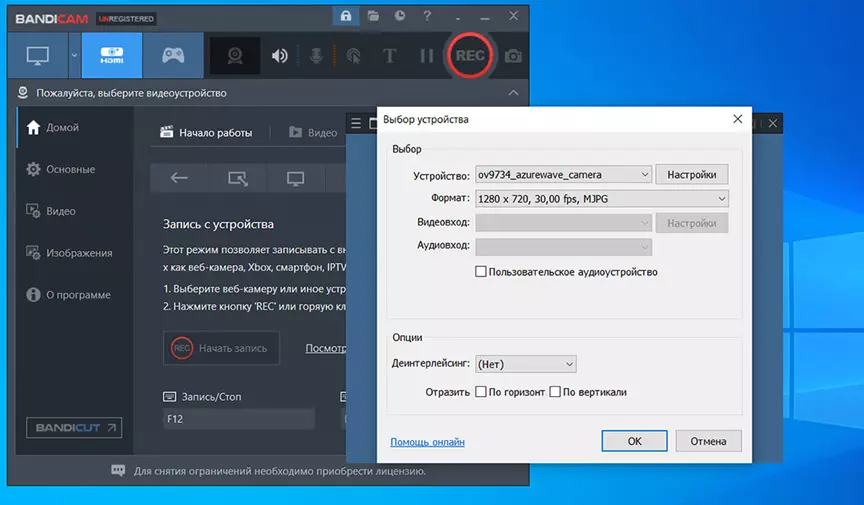Click the F12 hotkey field

[x=239, y=419]
